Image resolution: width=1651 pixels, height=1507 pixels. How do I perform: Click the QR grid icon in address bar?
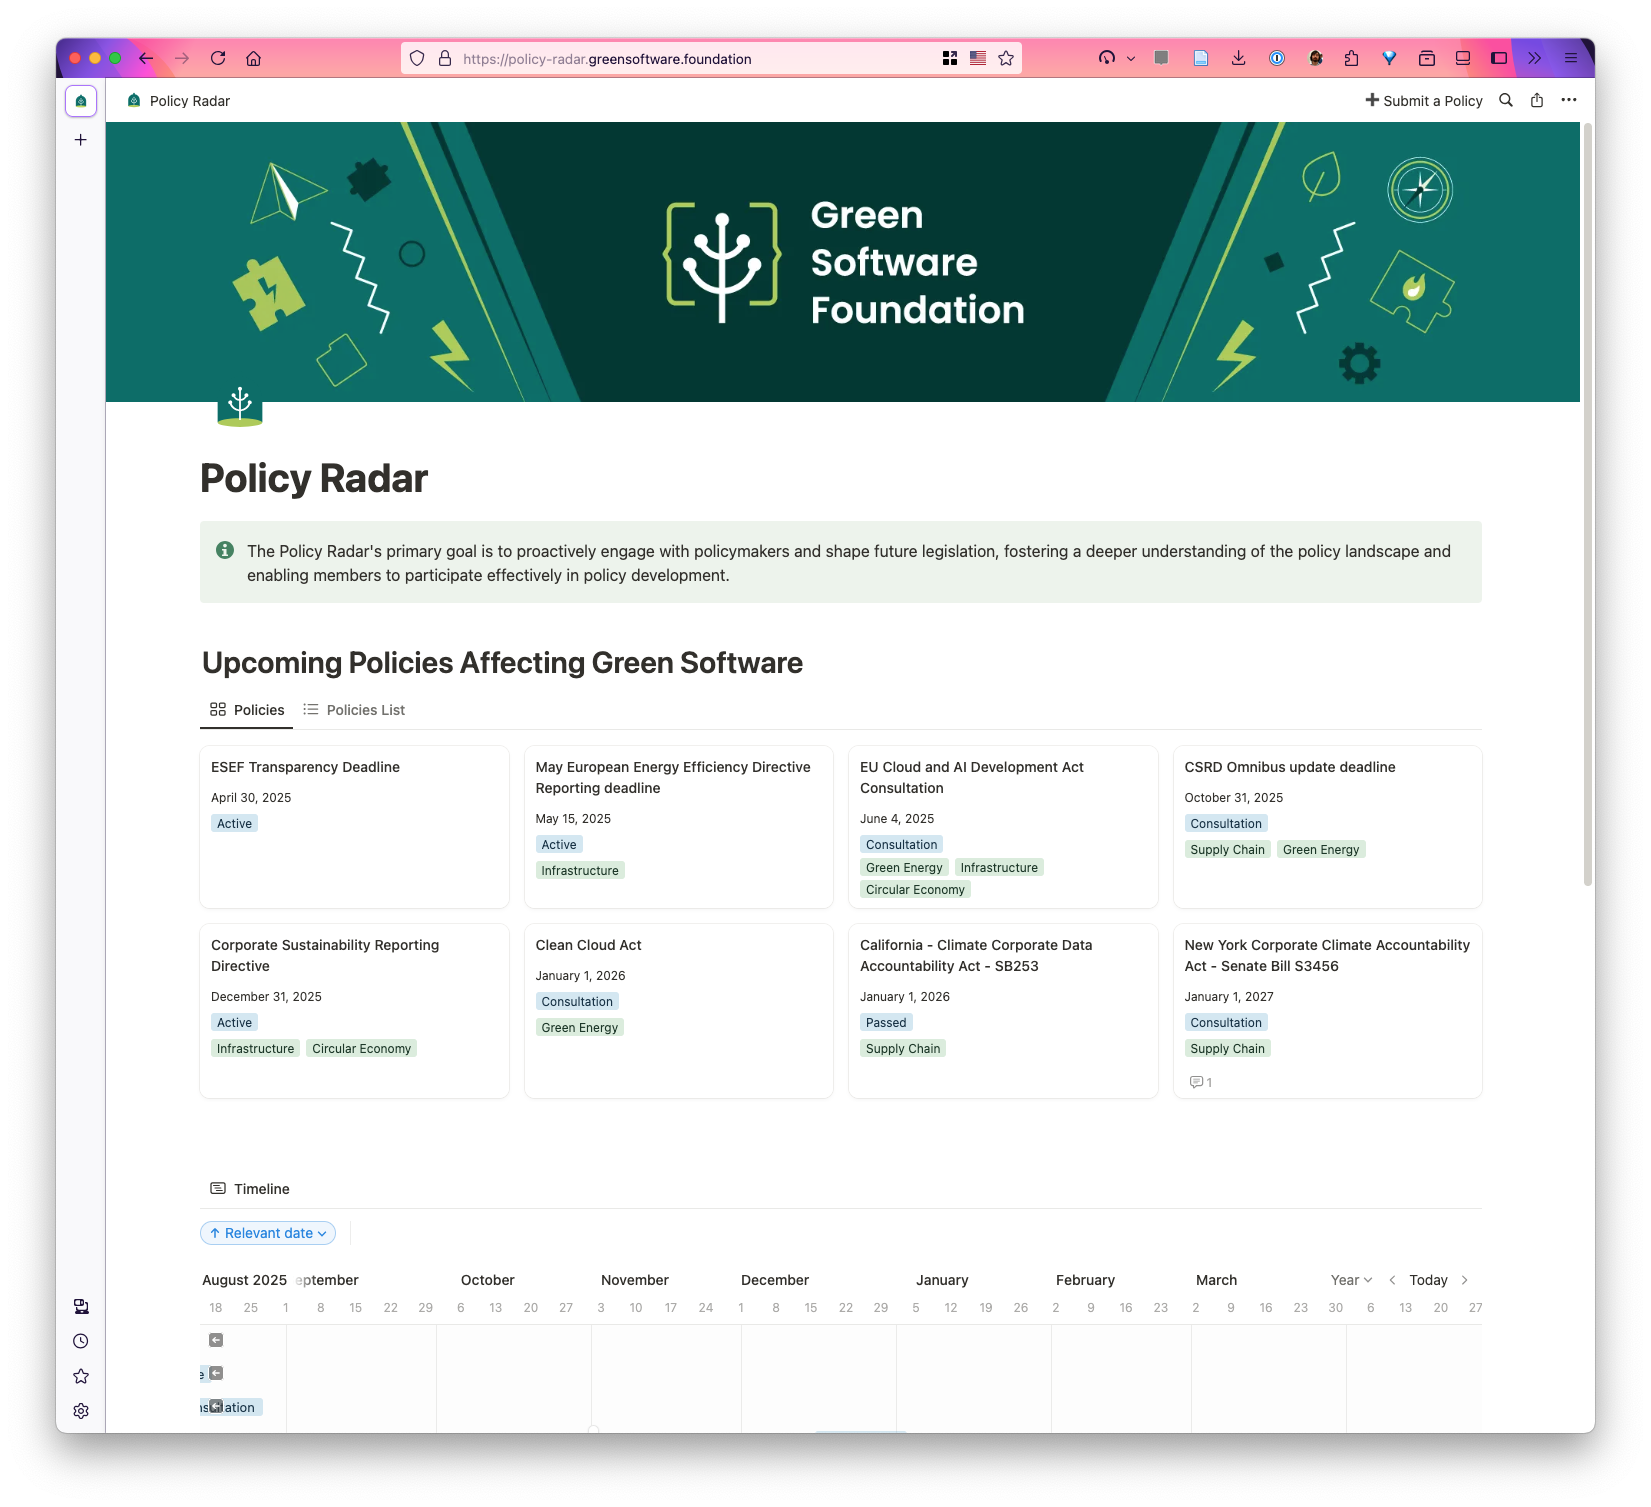pyautogui.click(x=950, y=58)
